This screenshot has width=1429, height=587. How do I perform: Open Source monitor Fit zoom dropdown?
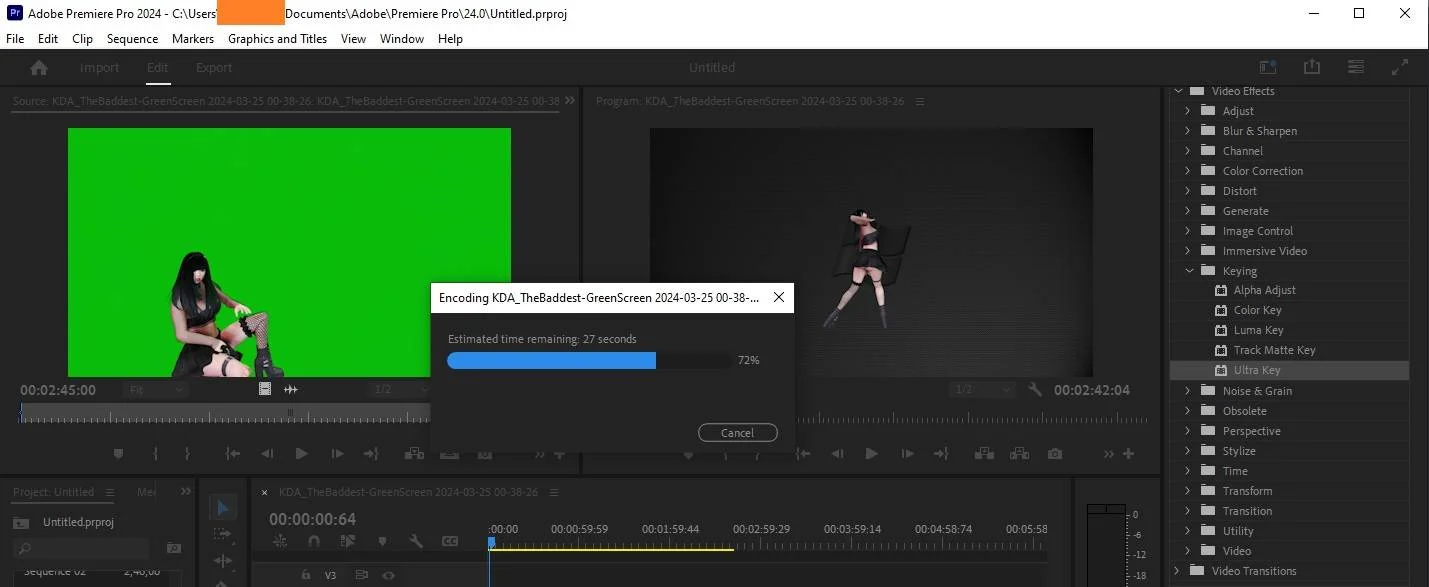tap(155, 389)
